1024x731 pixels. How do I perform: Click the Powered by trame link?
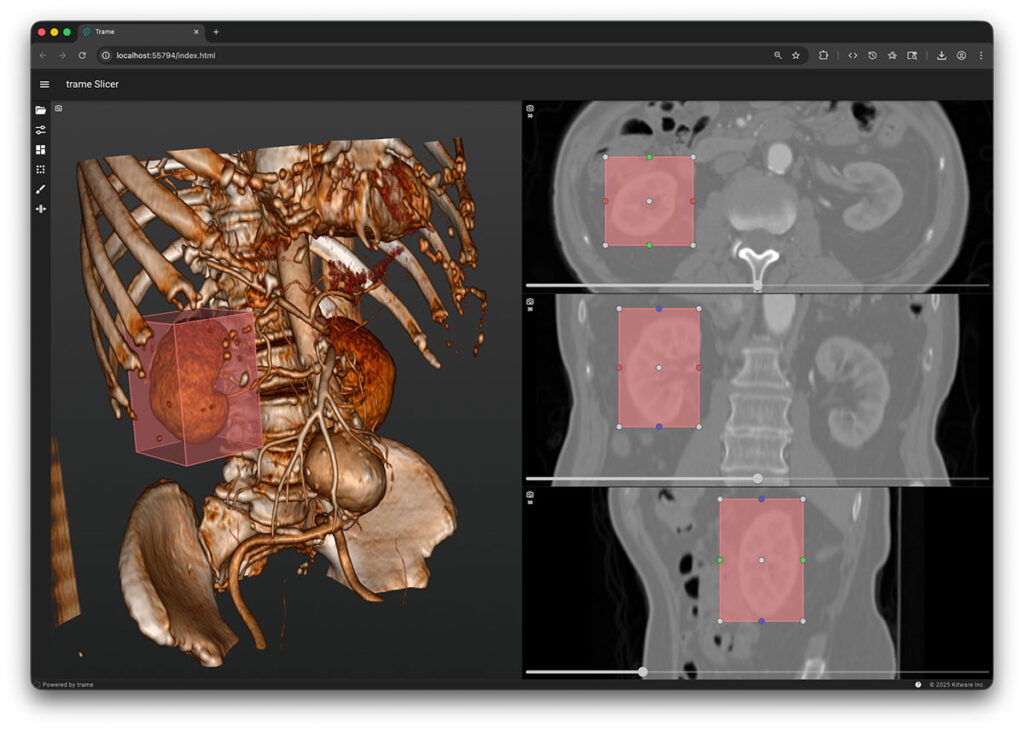[x=66, y=684]
